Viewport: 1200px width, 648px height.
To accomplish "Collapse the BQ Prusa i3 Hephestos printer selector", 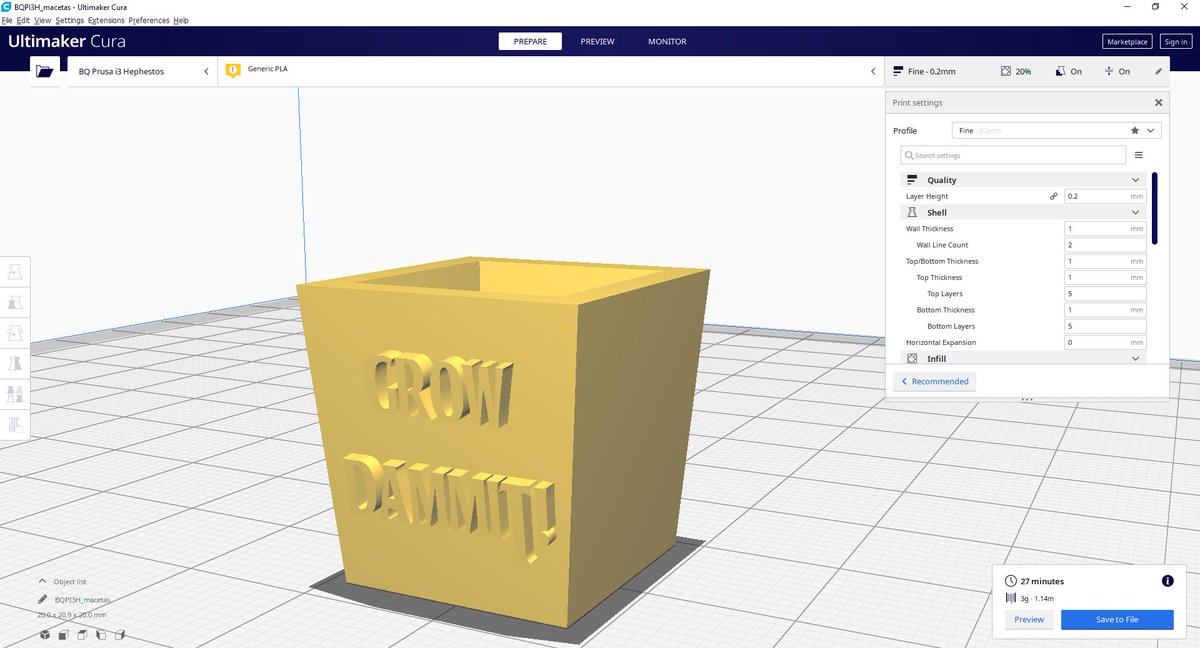I will [x=206, y=71].
